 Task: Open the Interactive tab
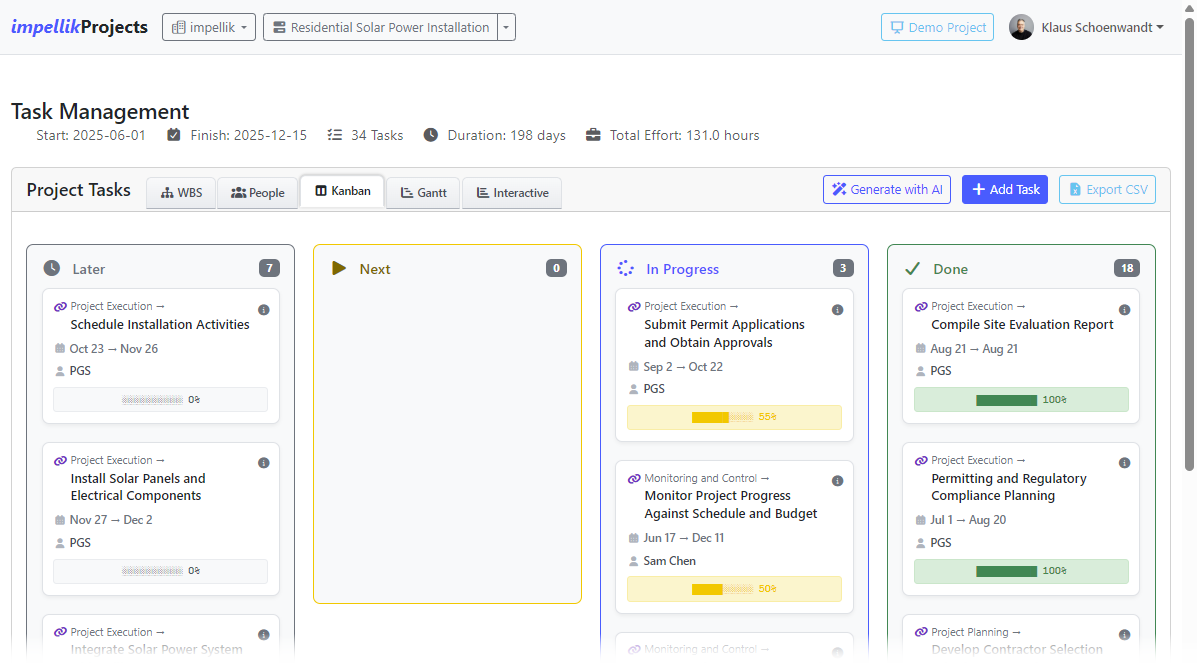512,193
